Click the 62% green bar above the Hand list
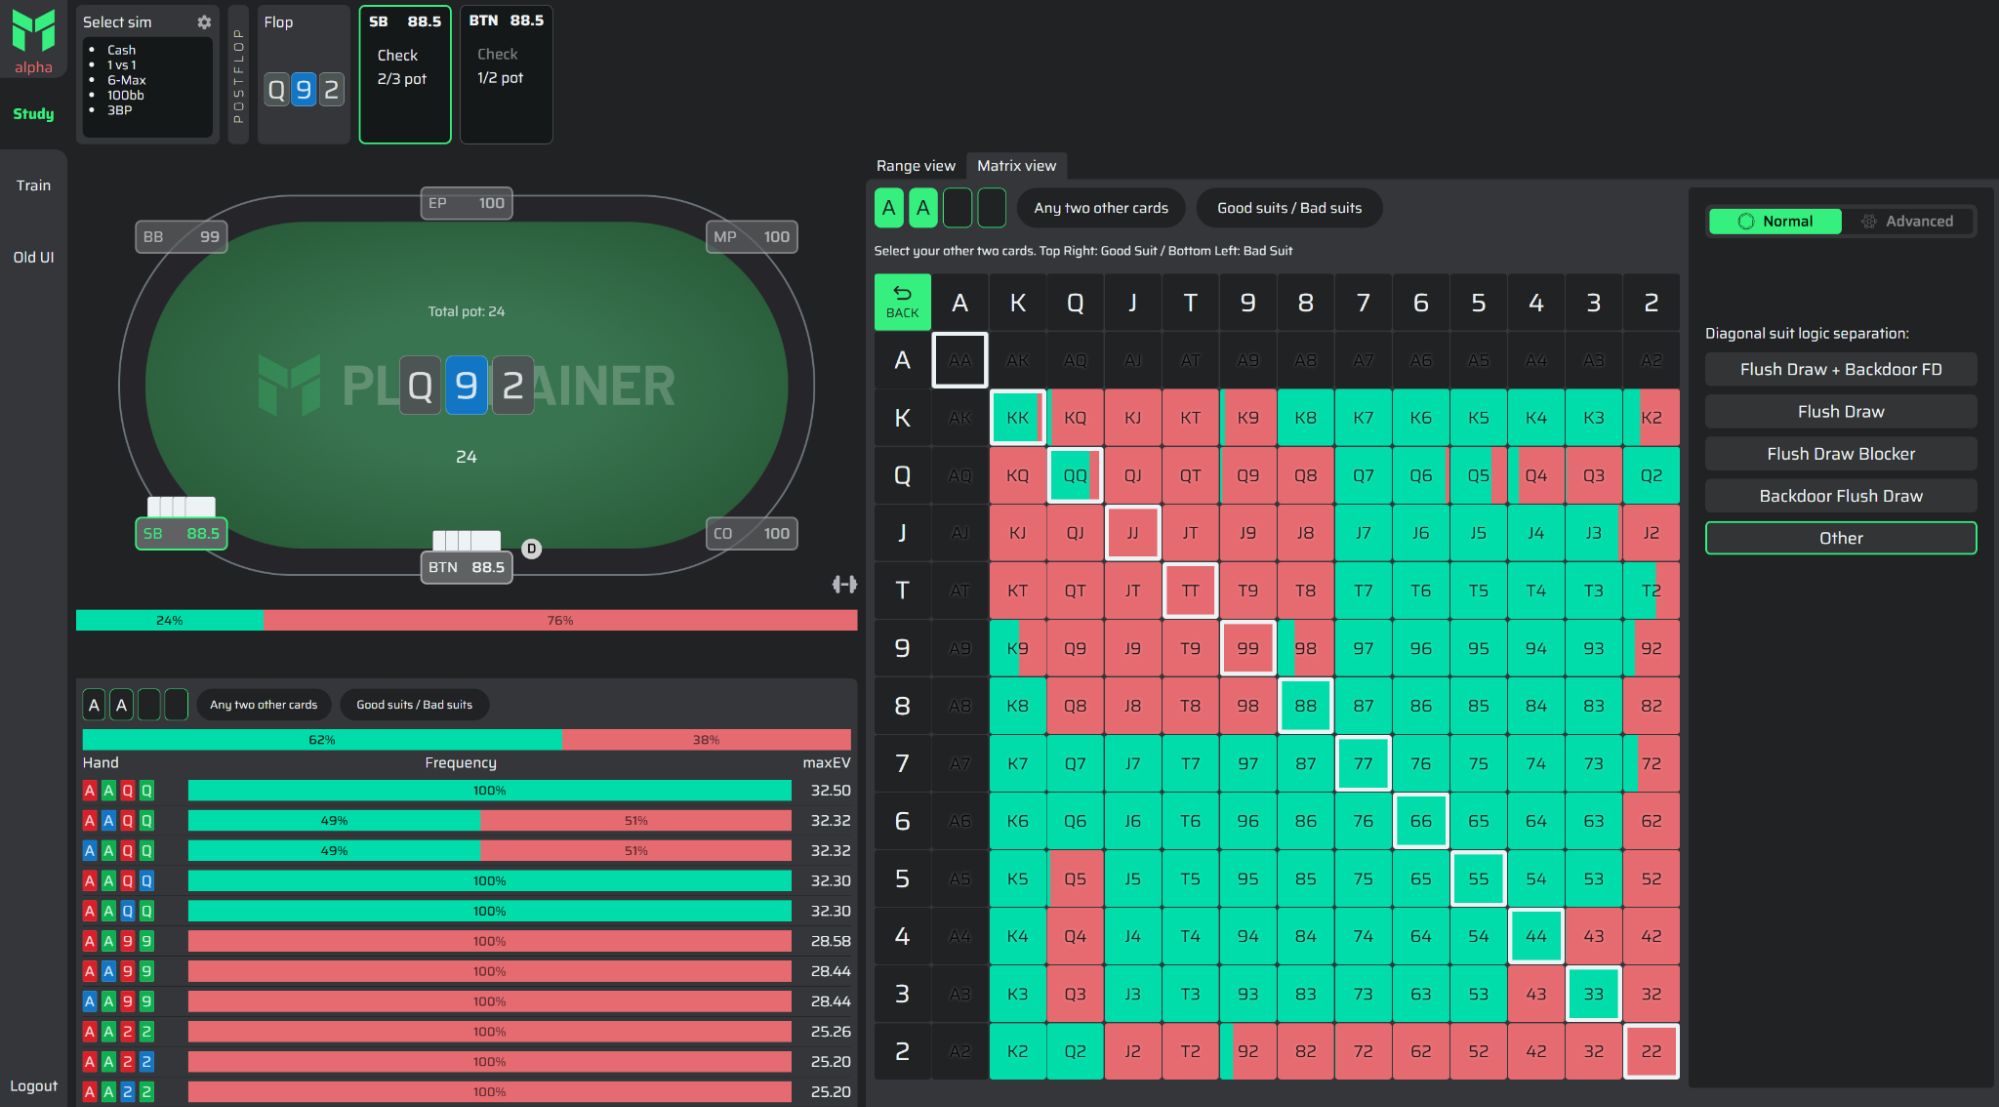Viewport: 1999px width, 1107px height. pyautogui.click(x=321, y=740)
